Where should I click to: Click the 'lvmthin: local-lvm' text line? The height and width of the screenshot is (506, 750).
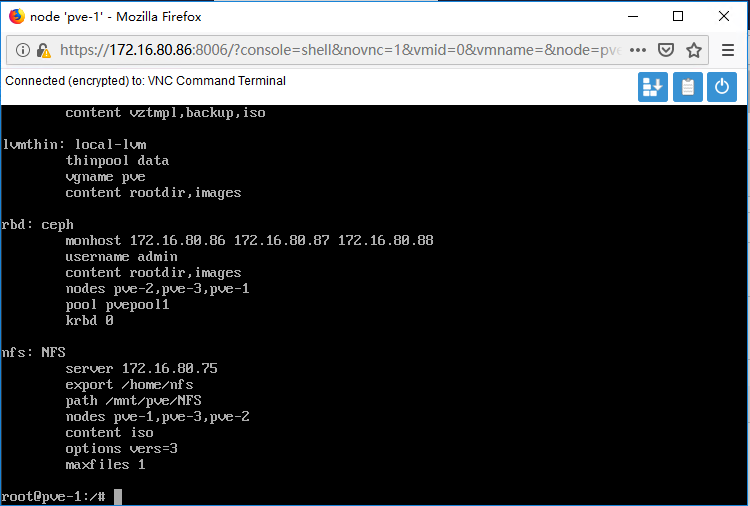[74, 144]
